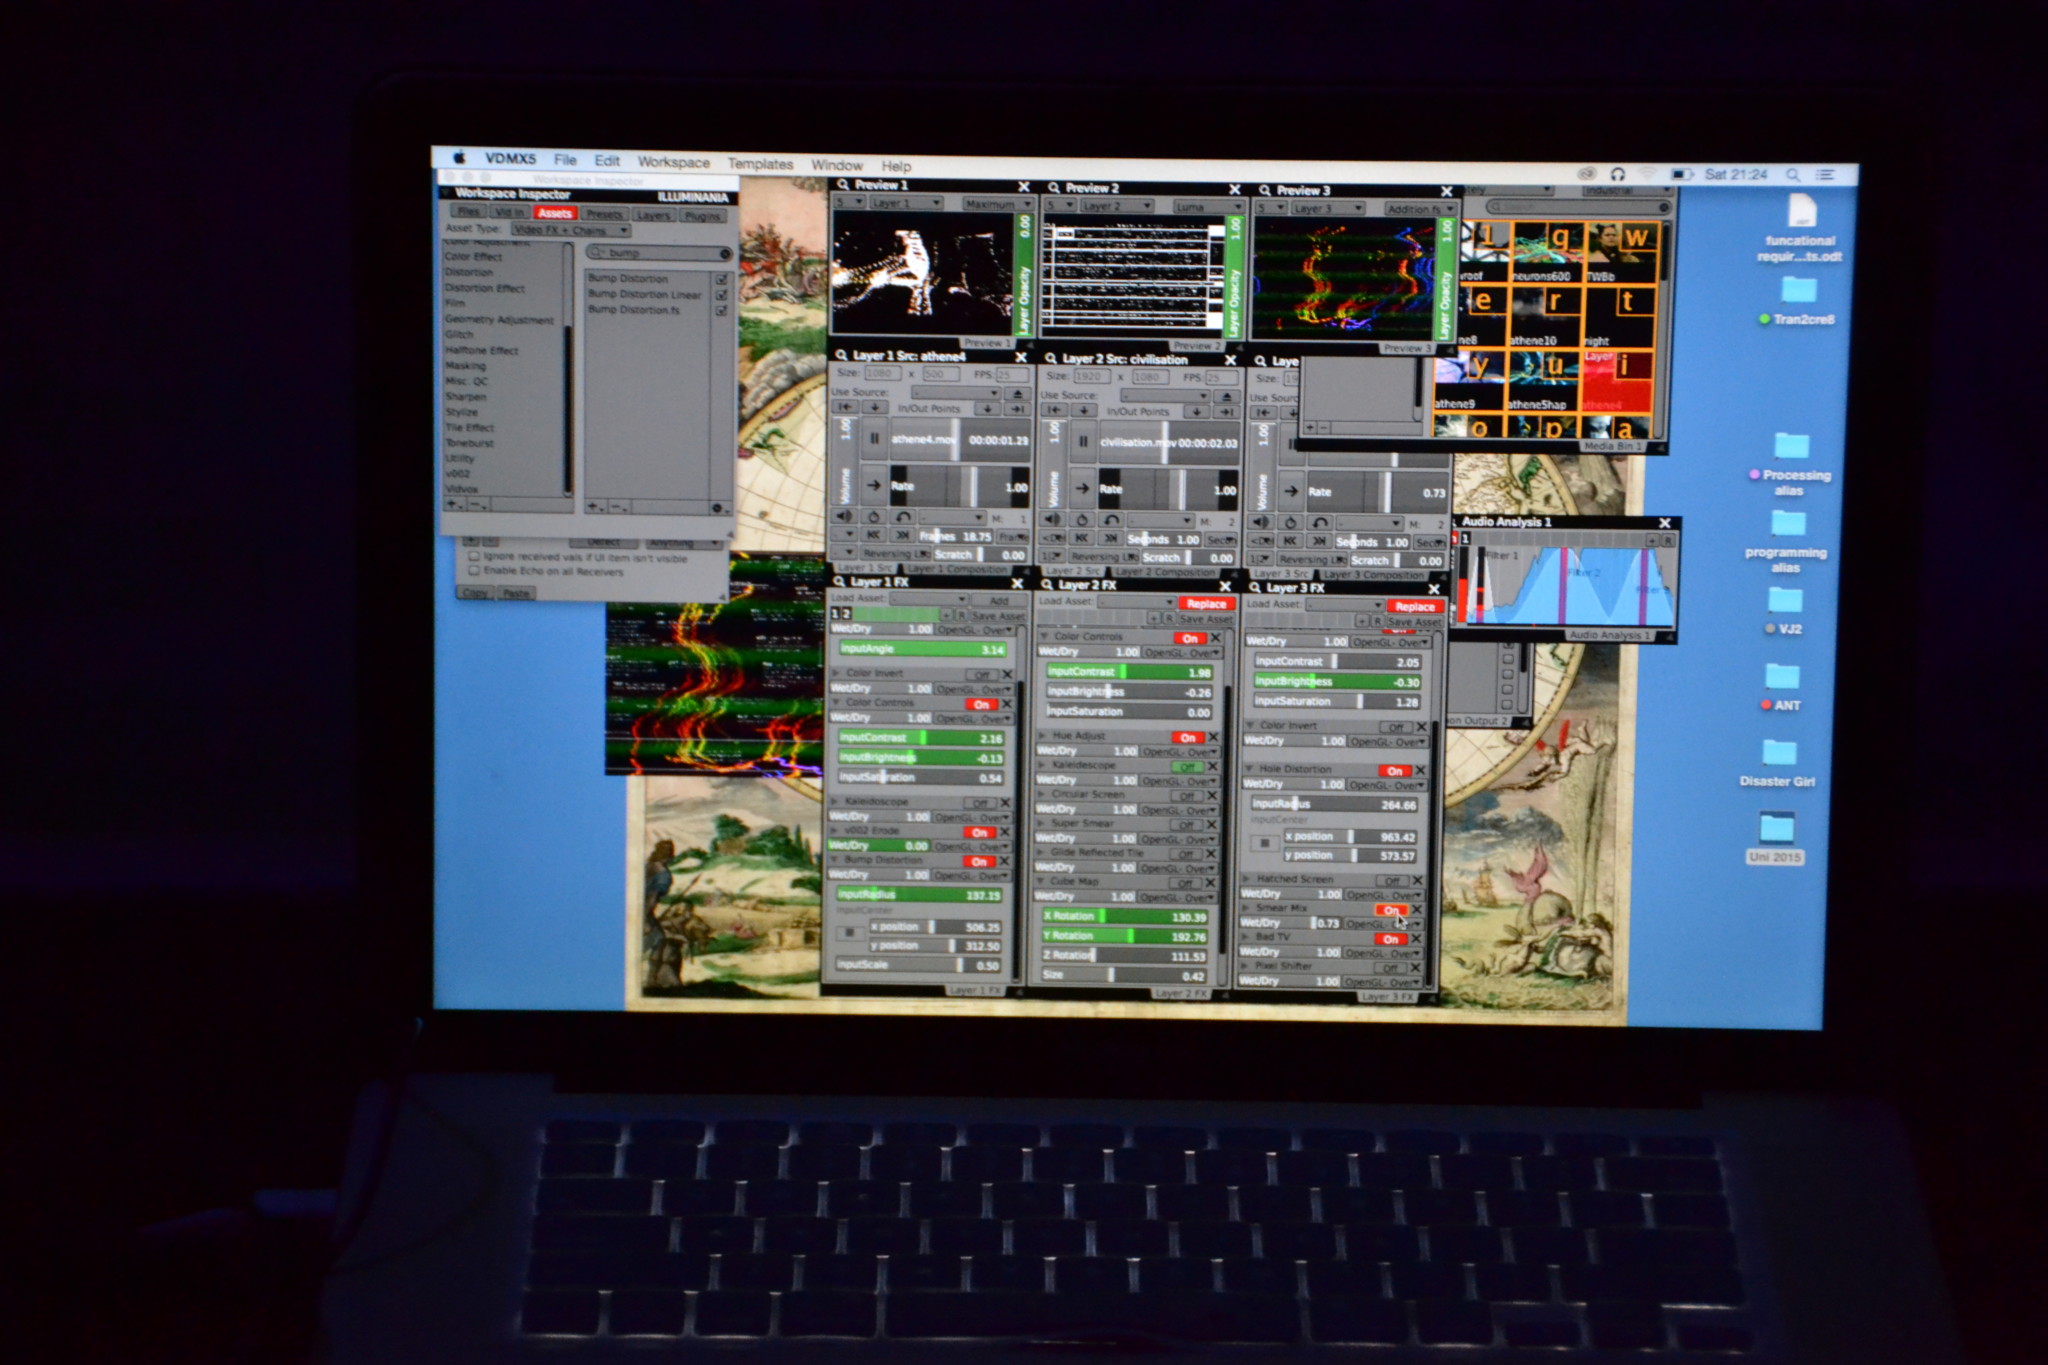Click the Copy button below Workspace Inspector

[x=475, y=593]
